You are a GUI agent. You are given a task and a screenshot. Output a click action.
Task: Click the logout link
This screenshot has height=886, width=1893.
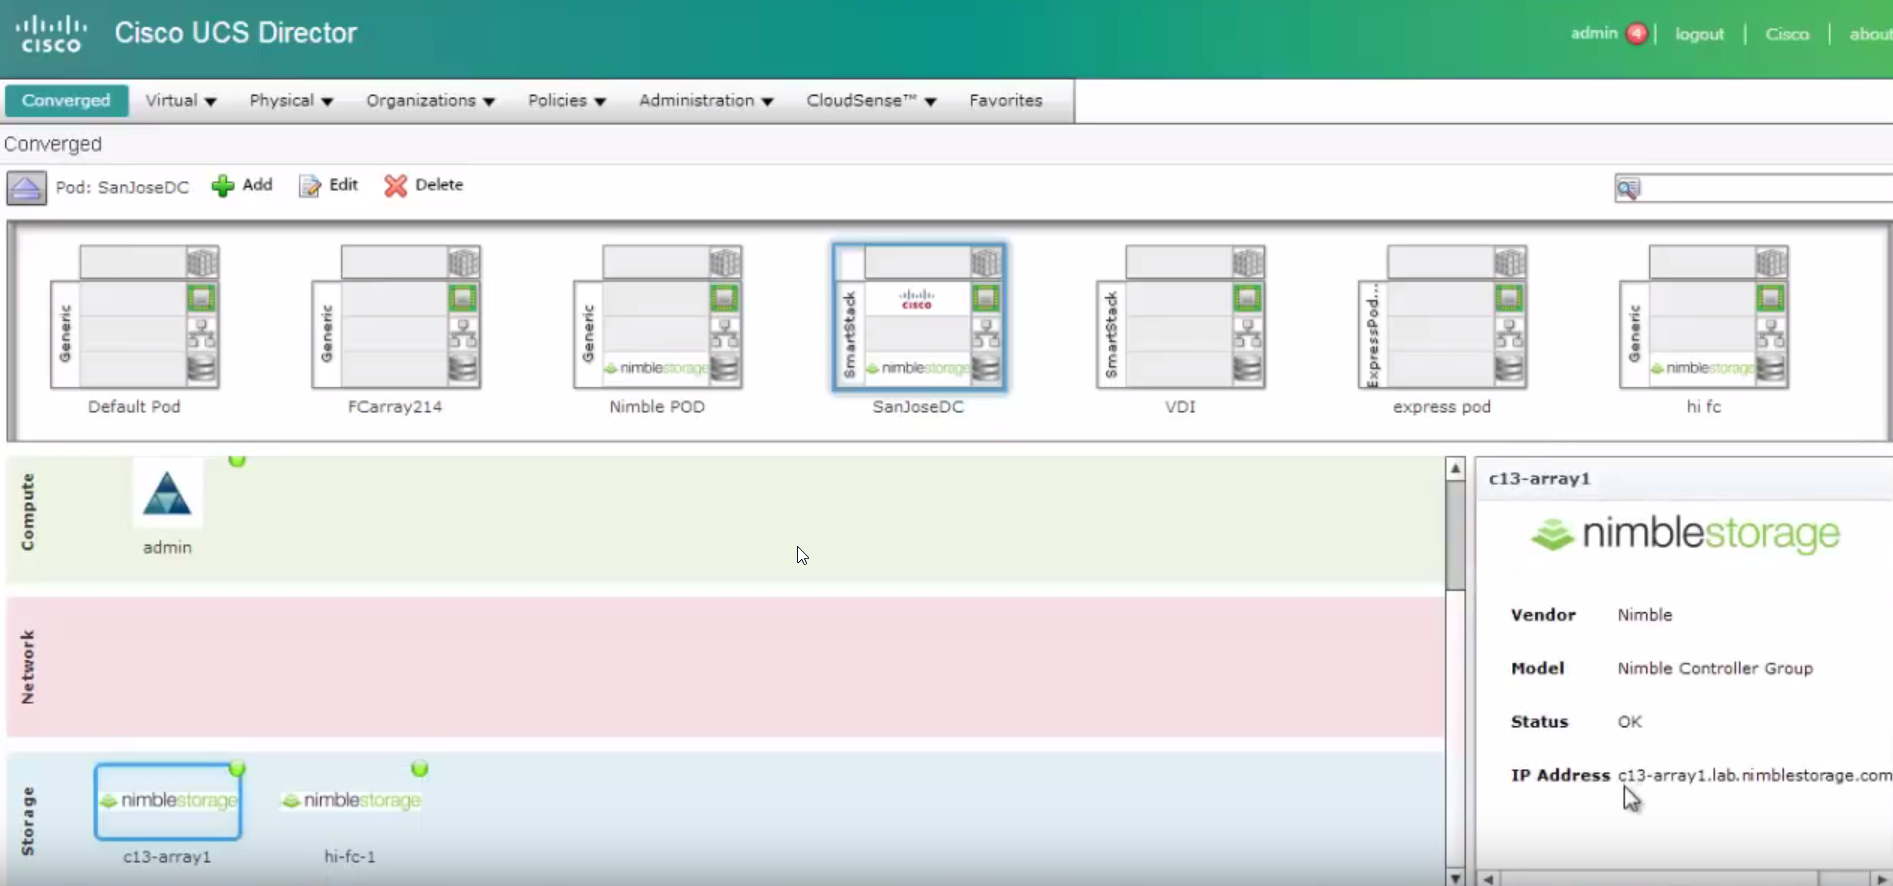click(1699, 34)
